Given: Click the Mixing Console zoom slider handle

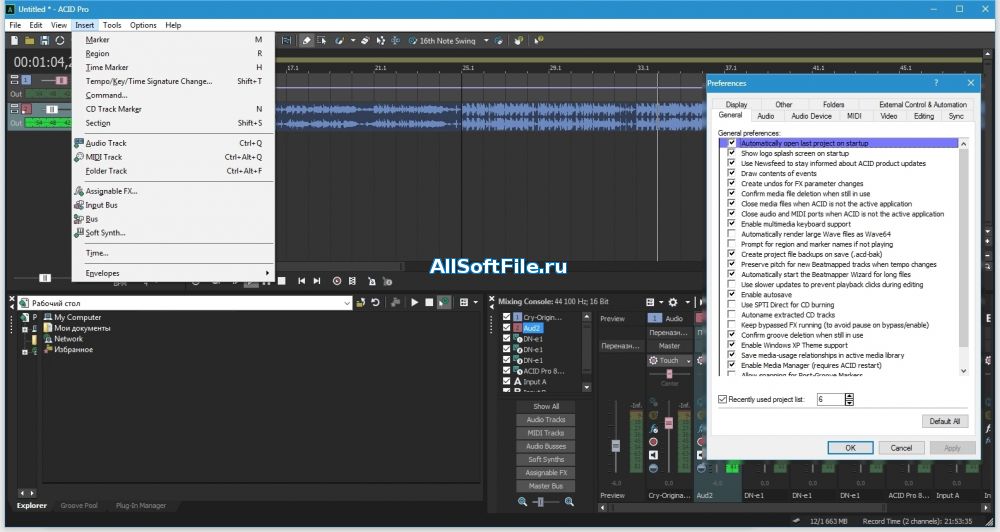Looking at the screenshot, I should pyautogui.click(x=540, y=503).
